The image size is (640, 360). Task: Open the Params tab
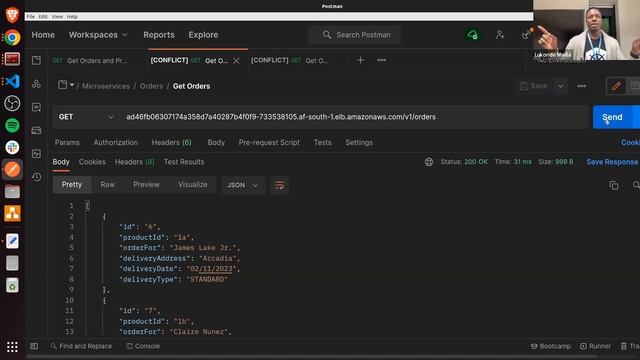(x=67, y=142)
